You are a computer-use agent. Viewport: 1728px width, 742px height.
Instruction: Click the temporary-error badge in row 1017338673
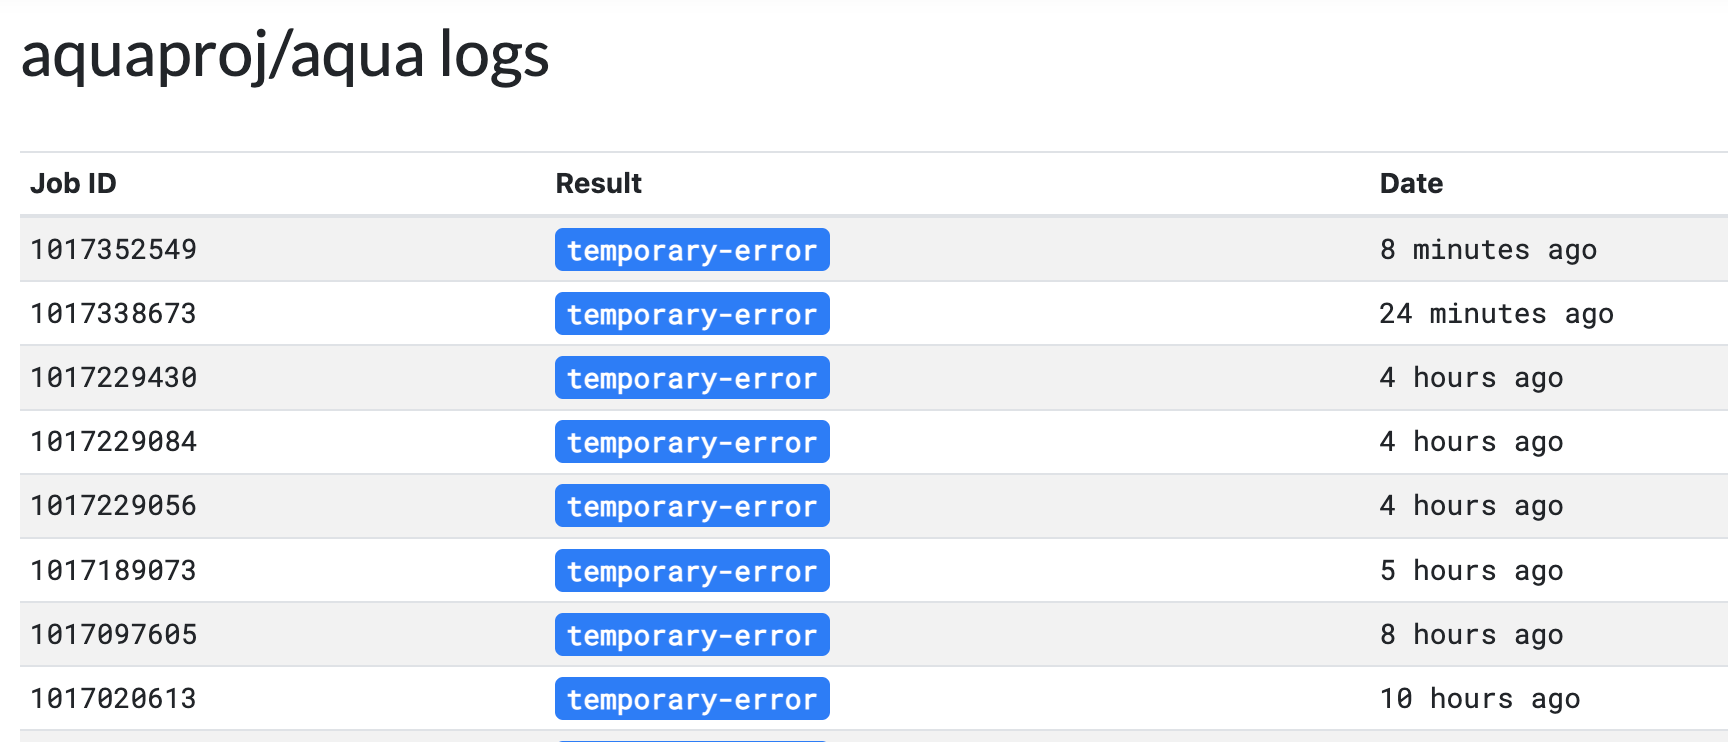[692, 313]
